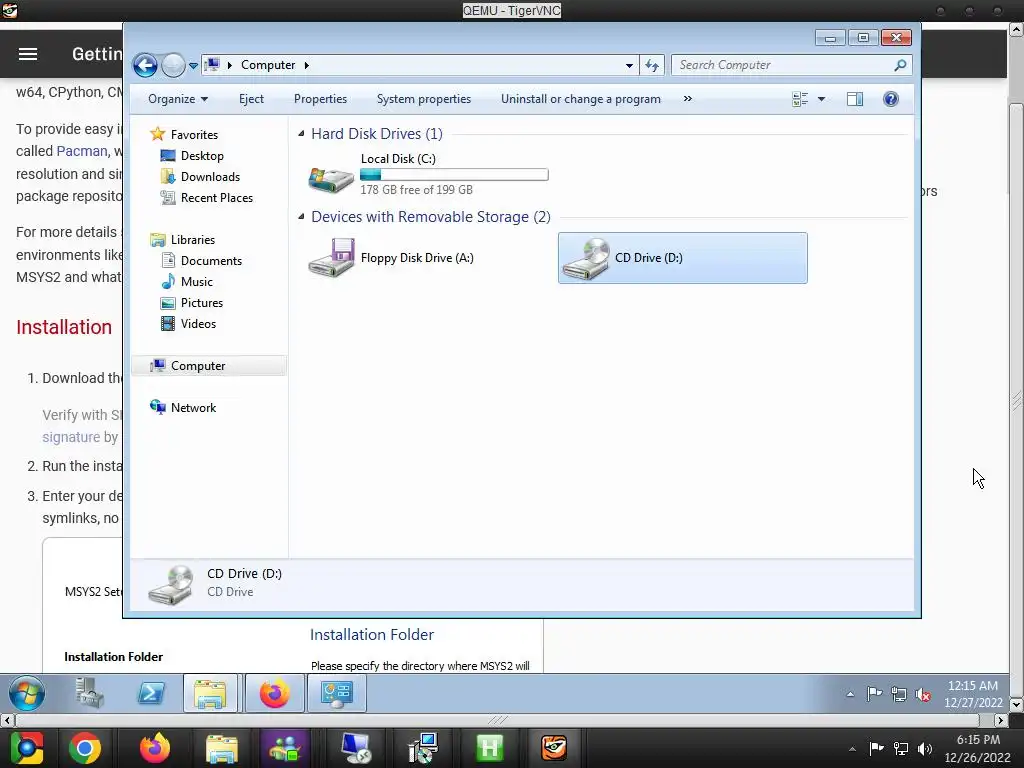The width and height of the screenshot is (1024, 768).
Task: Switch to Firefox in guest taskbar
Action: (274, 693)
